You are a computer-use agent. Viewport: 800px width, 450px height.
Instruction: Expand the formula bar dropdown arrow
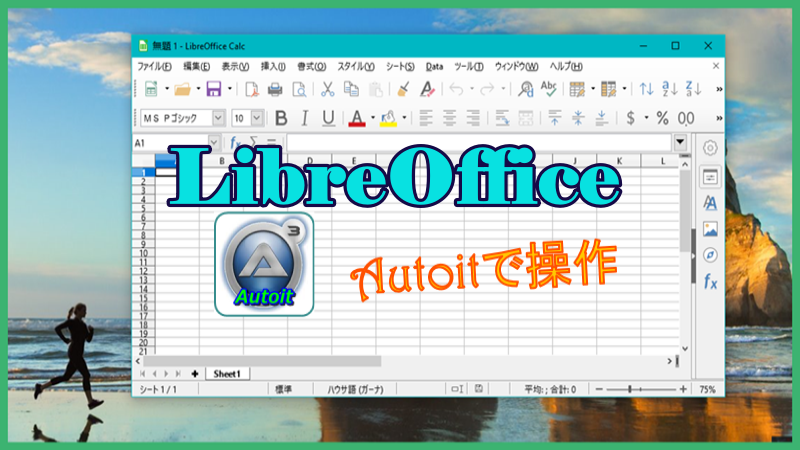[x=680, y=142]
